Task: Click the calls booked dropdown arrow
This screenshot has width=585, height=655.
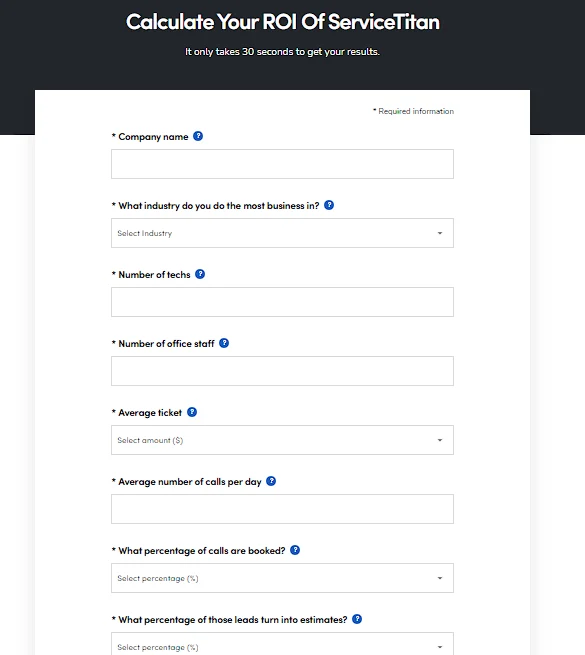Action: point(440,578)
